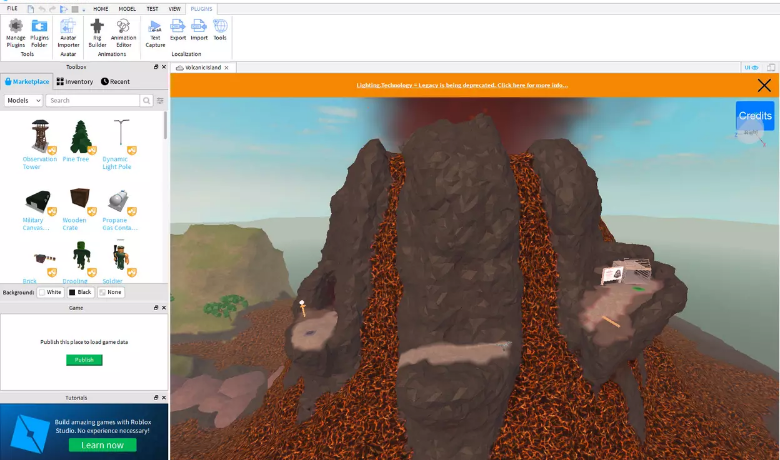Open the Rig Builder

tap(97, 33)
